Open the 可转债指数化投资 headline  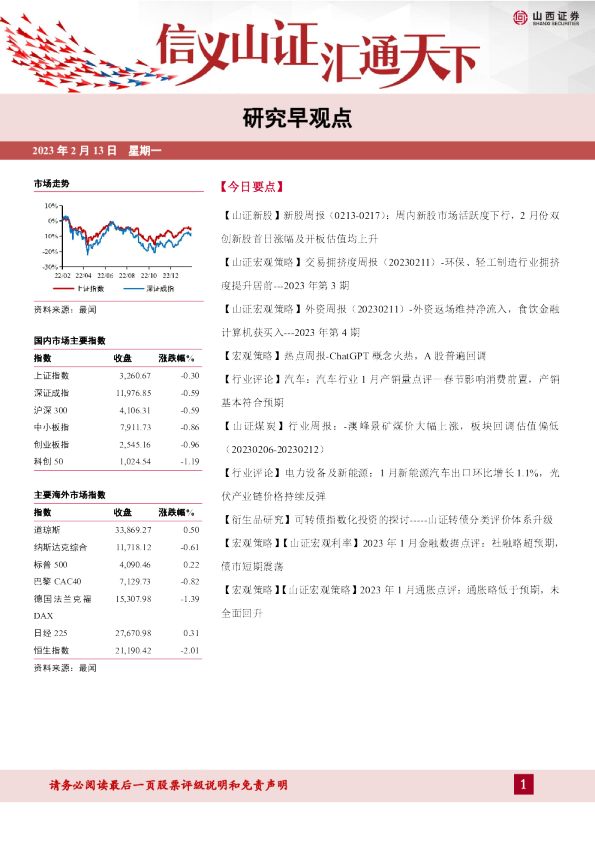coord(387,519)
